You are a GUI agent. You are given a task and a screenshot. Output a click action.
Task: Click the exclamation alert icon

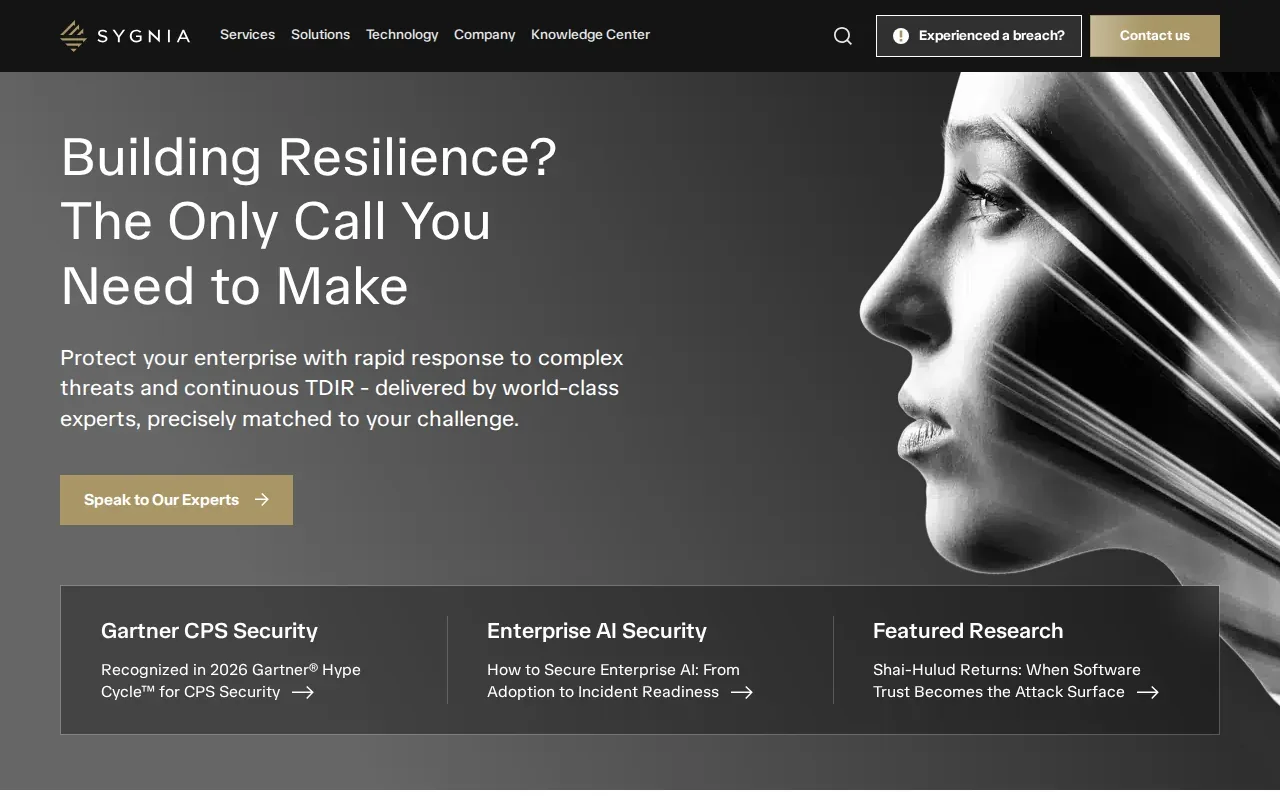coord(901,36)
